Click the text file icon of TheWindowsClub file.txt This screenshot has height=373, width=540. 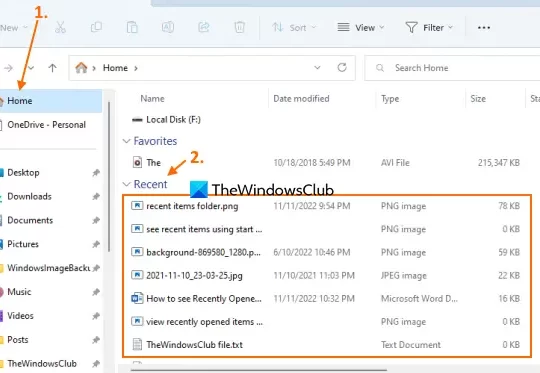click(x=137, y=344)
